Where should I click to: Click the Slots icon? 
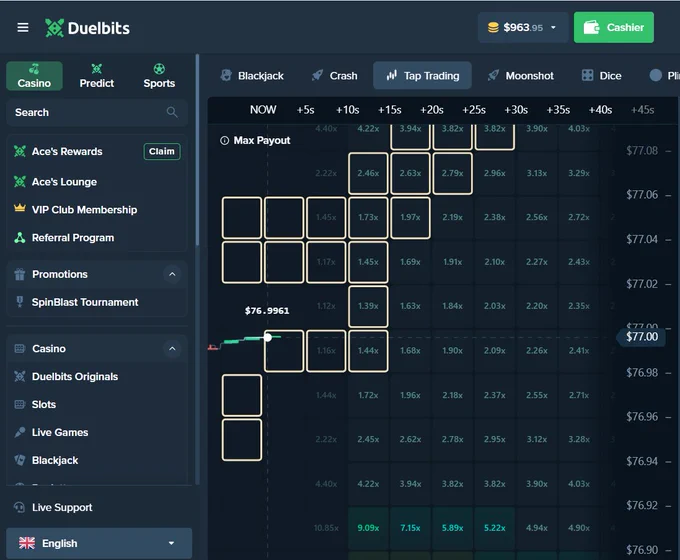click(x=20, y=405)
